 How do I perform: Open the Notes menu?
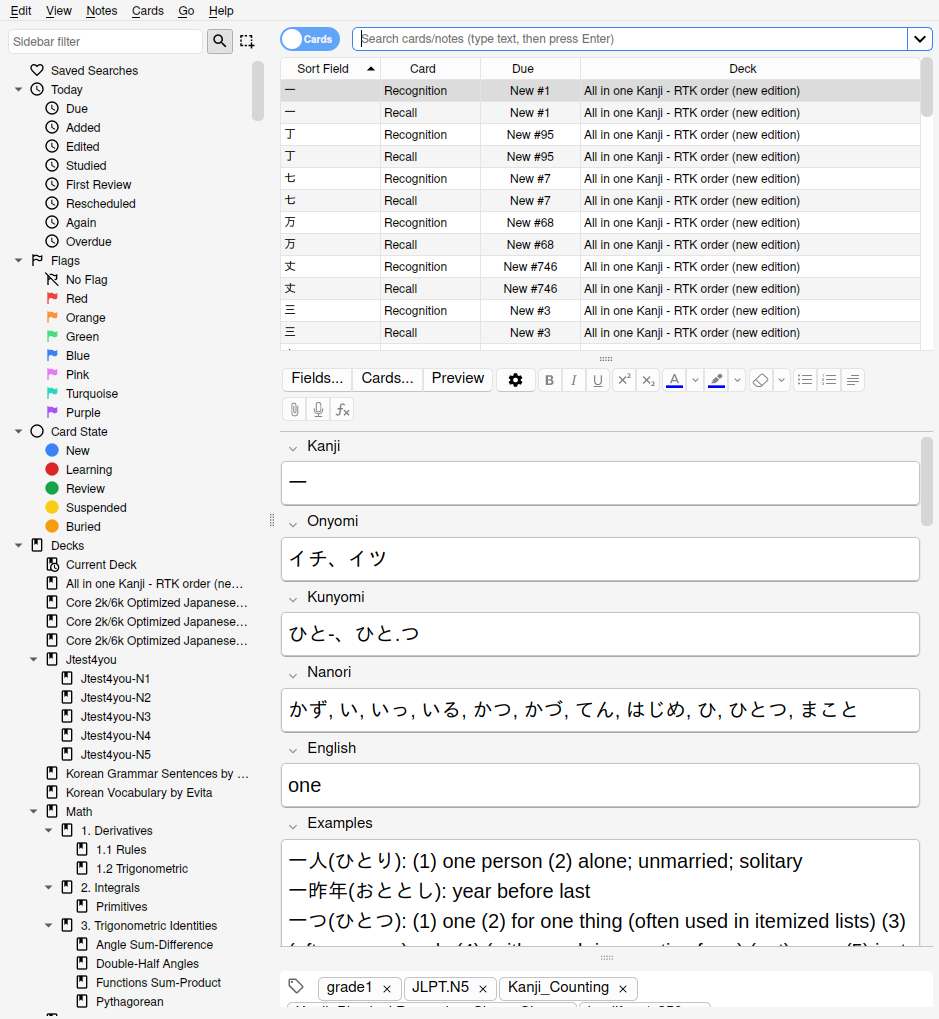(101, 11)
